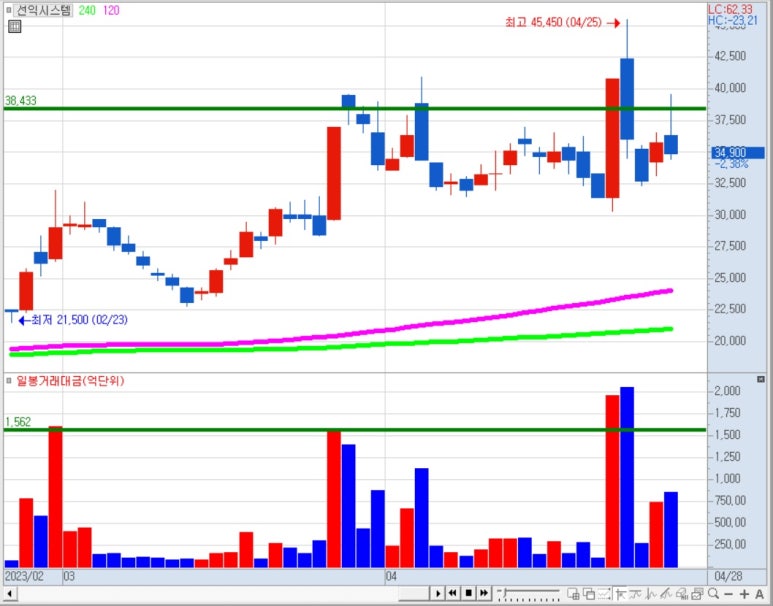The width and height of the screenshot is (773, 606).
Task: Zoom in with the plus icon
Action: [x=744, y=594]
